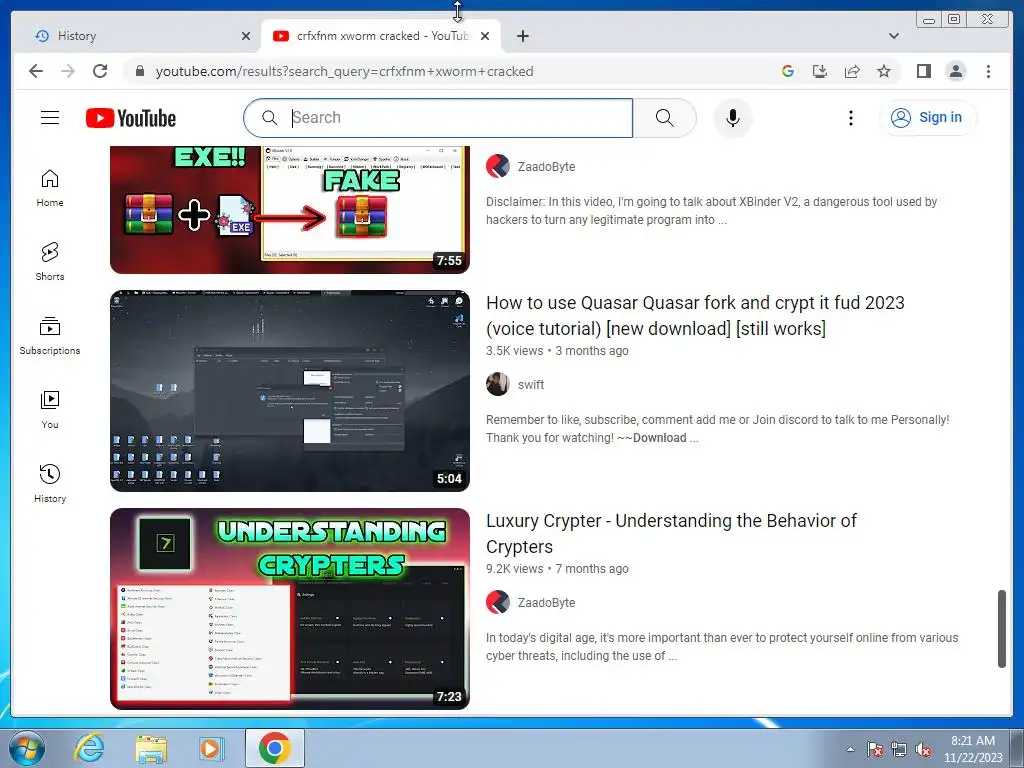Click the Sign in button
The height and width of the screenshot is (768, 1024).
point(928,118)
